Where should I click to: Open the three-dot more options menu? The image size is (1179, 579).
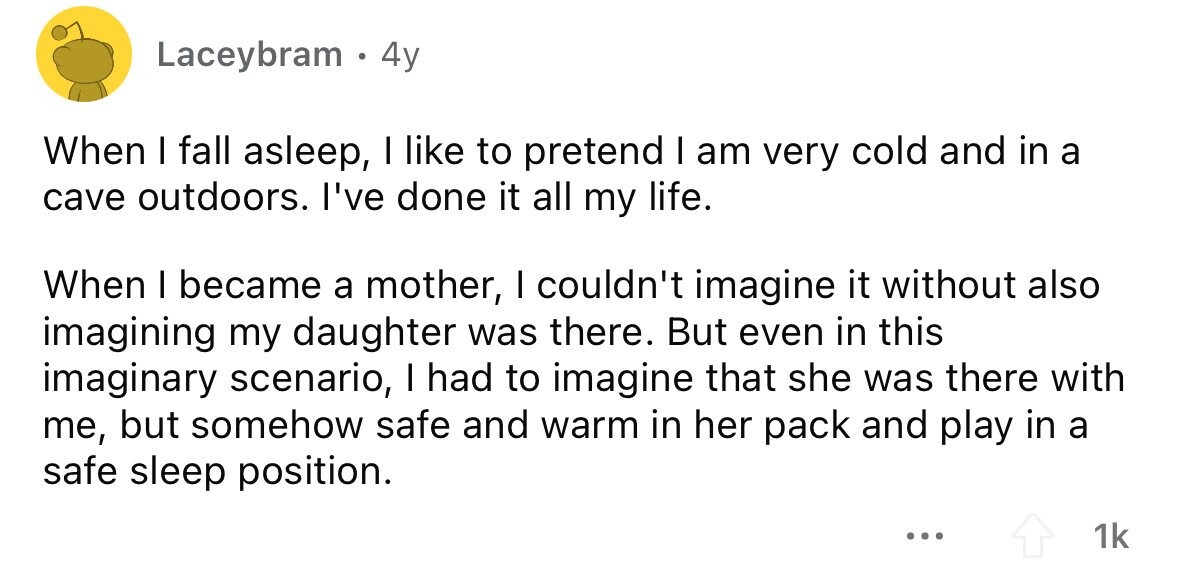click(924, 537)
